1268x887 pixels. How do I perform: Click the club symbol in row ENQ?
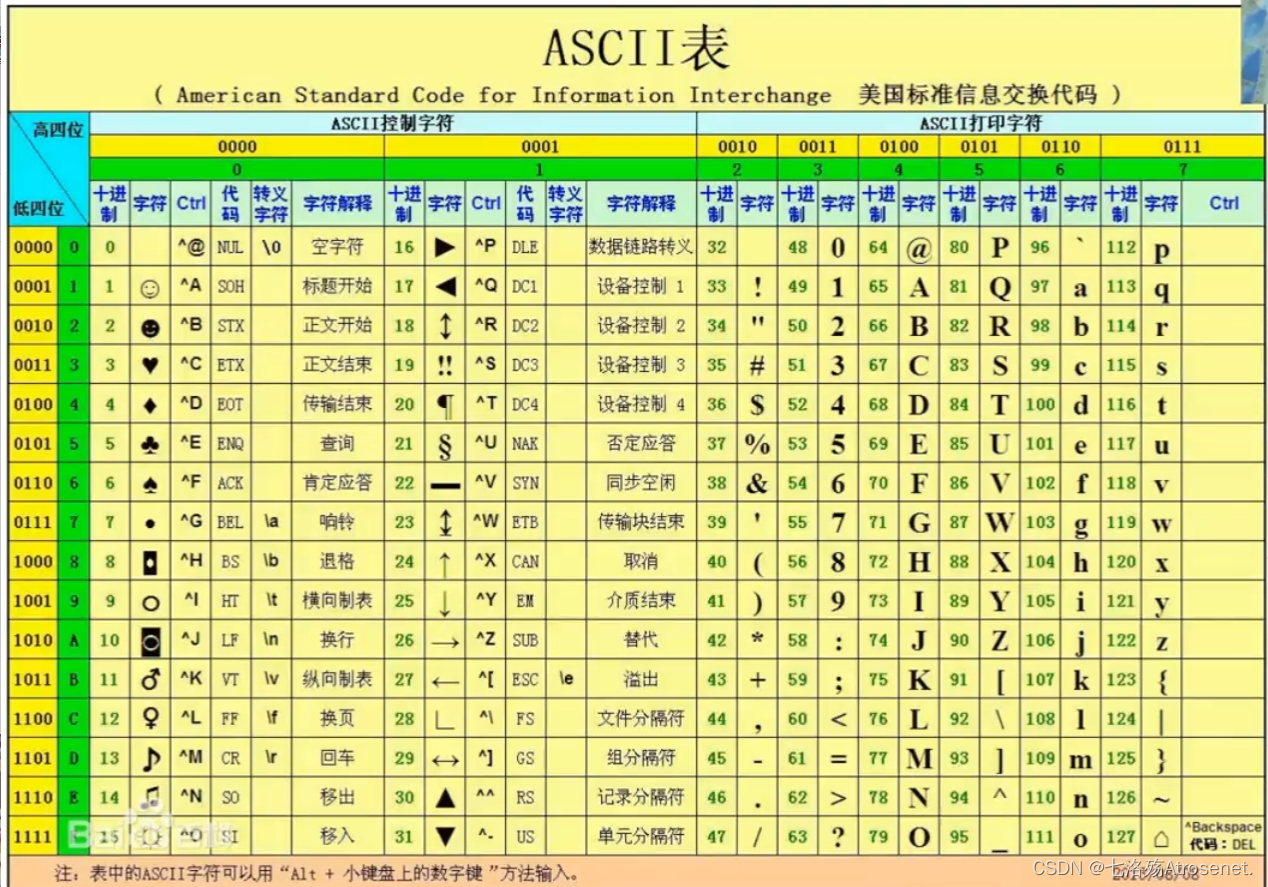150,444
